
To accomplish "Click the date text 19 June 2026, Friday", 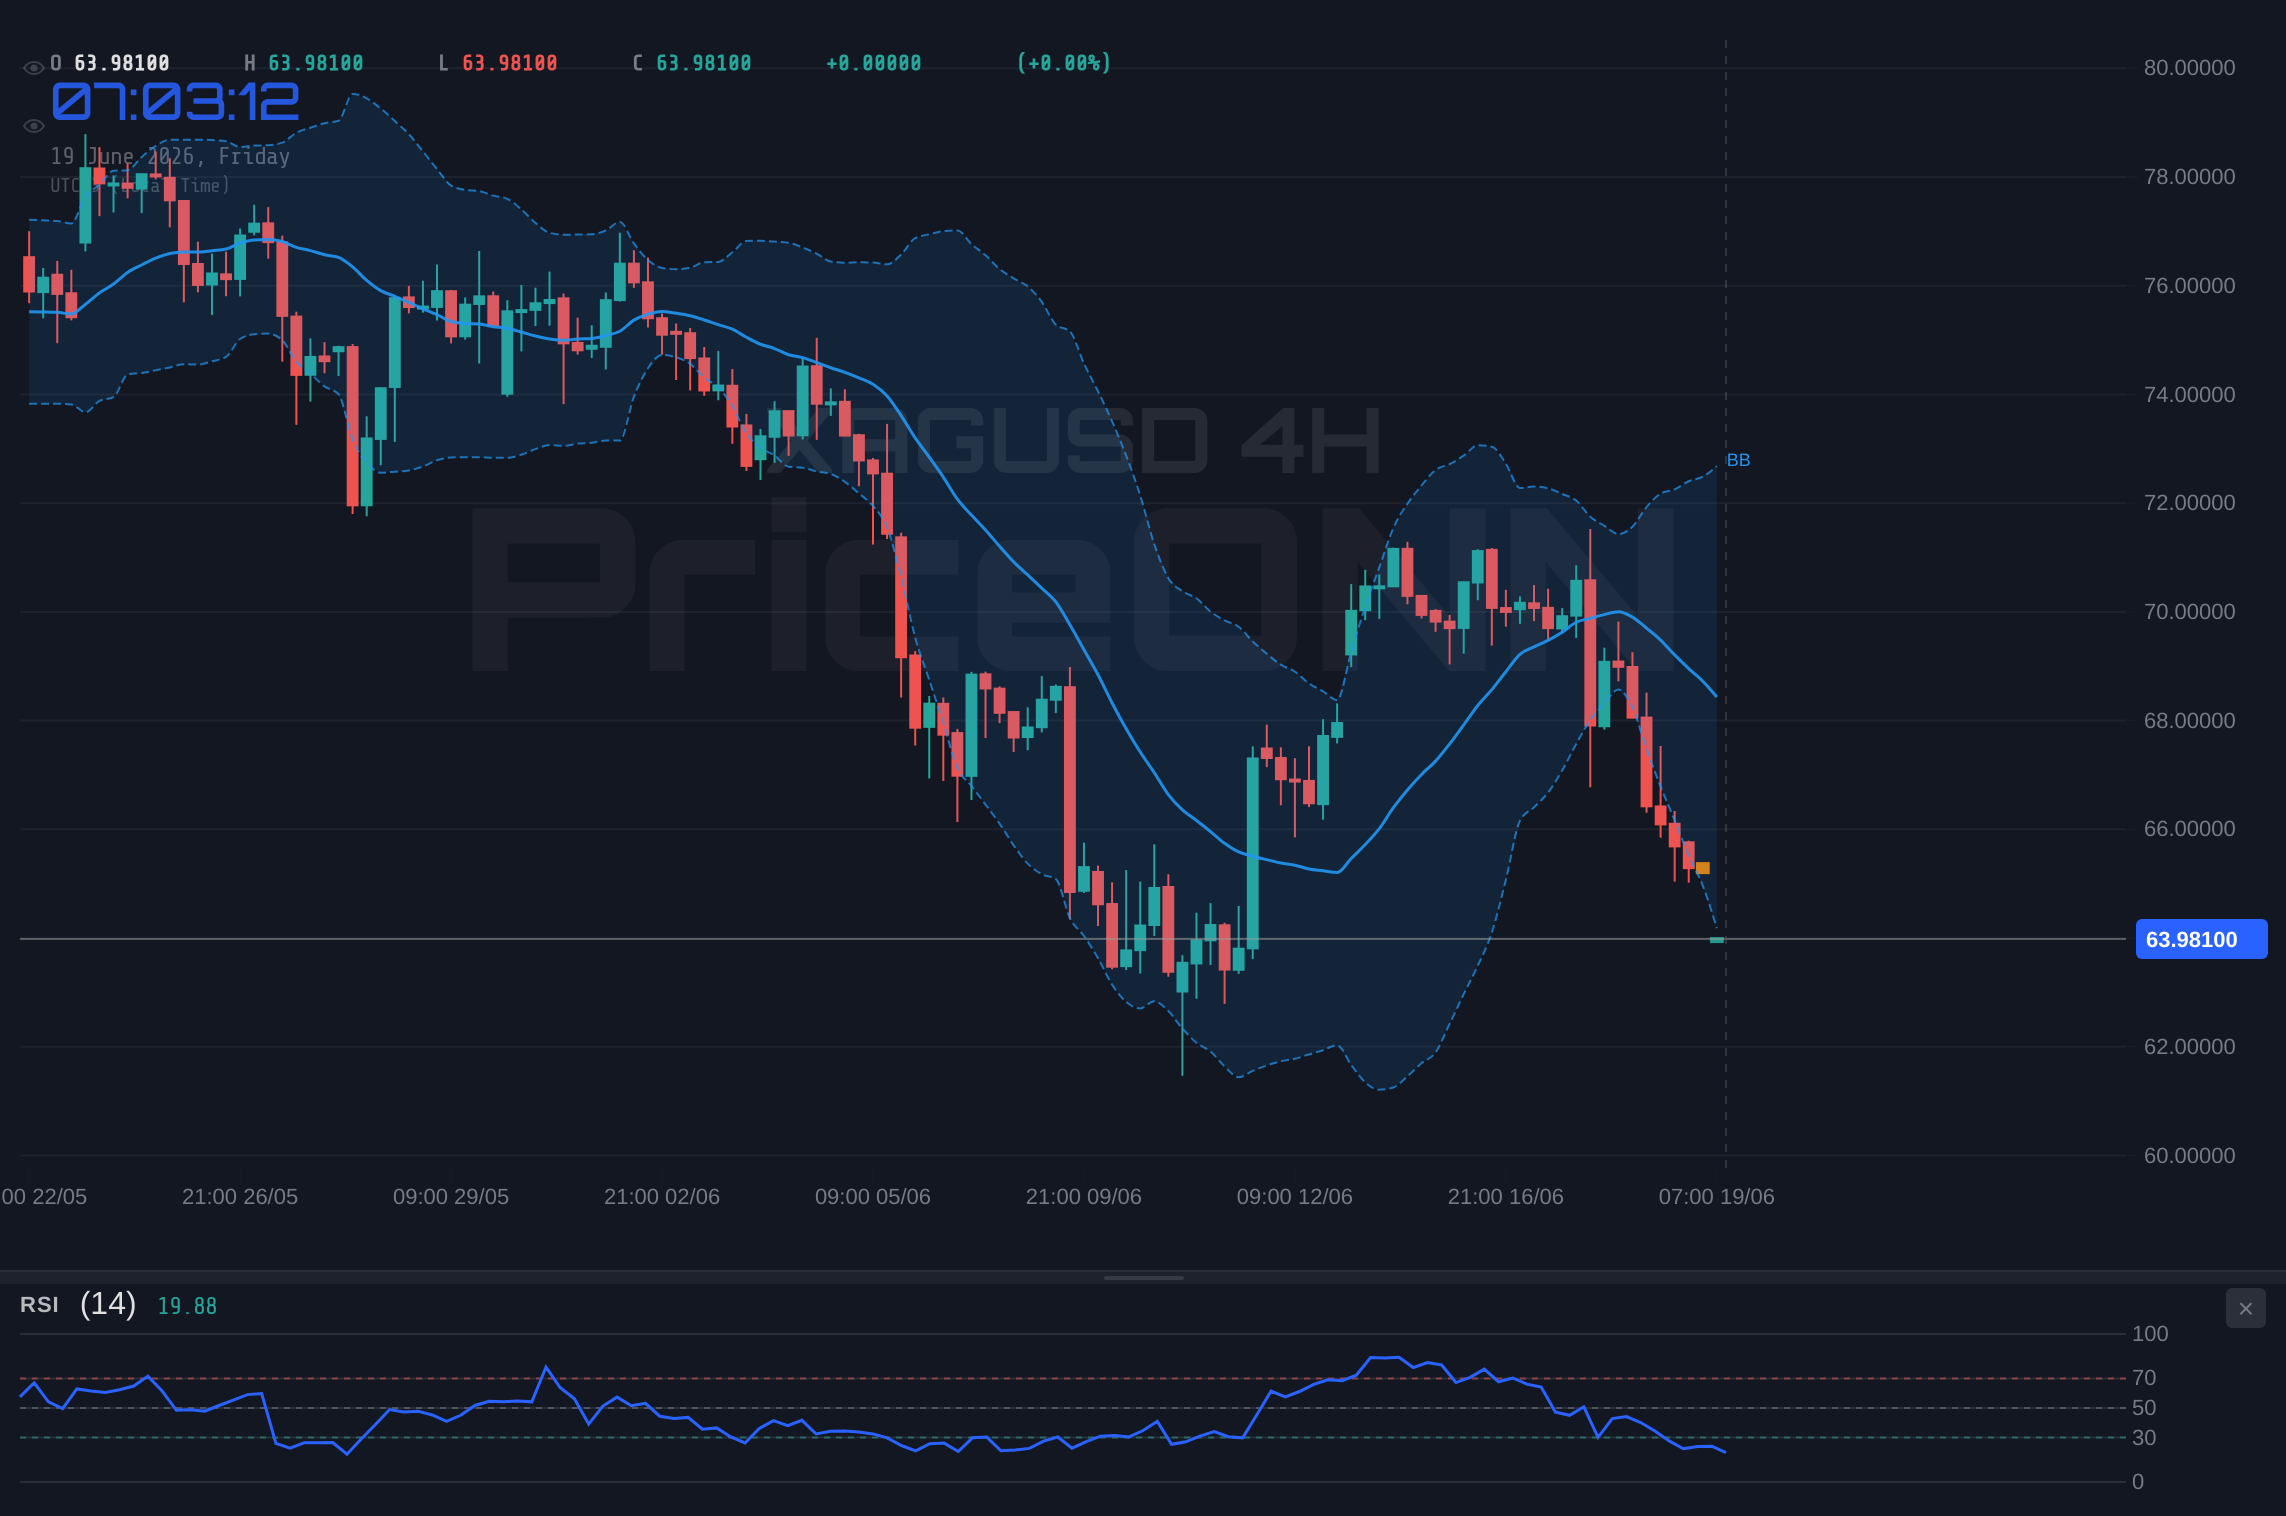I will click(170, 156).
